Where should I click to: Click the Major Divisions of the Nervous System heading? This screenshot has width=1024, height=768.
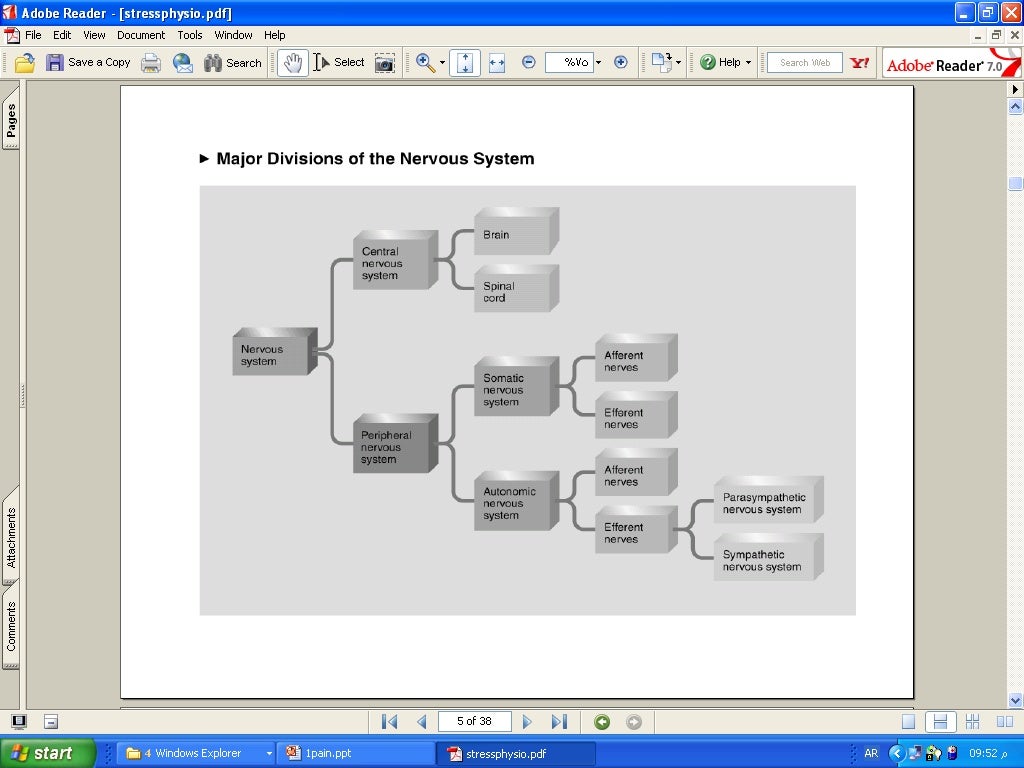click(376, 159)
